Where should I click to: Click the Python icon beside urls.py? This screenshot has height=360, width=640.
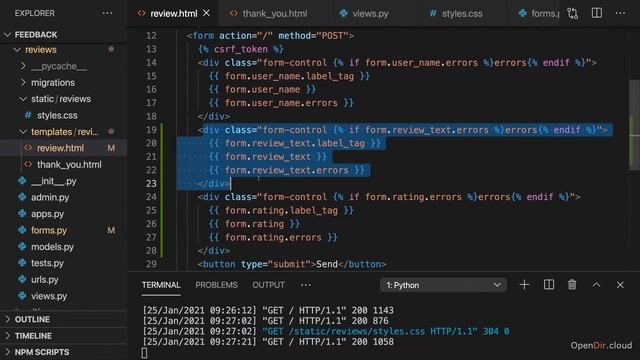coord(22,279)
